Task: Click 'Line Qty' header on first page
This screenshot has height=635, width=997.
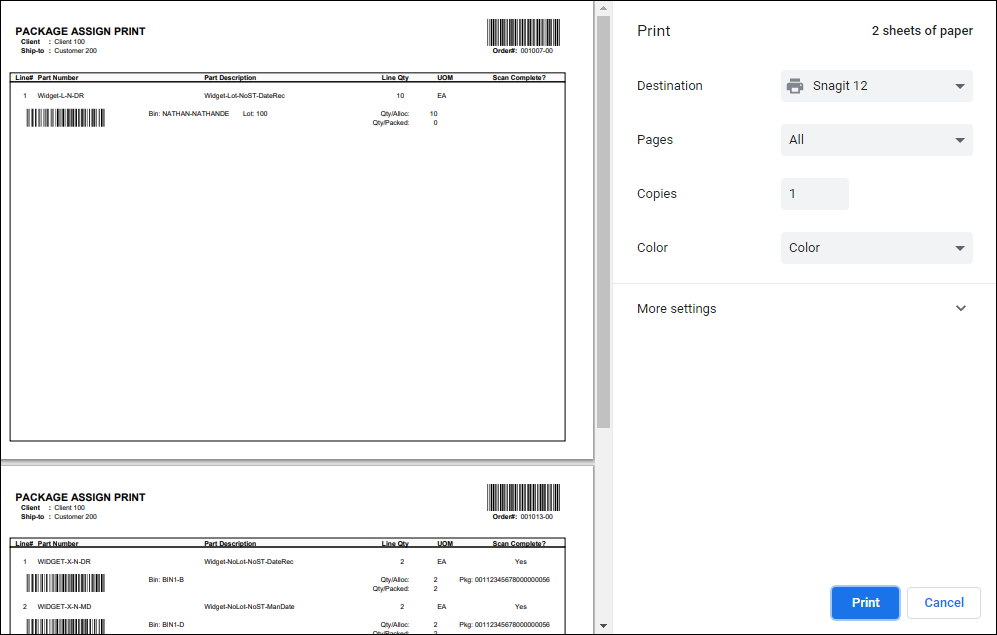Action: [395, 78]
